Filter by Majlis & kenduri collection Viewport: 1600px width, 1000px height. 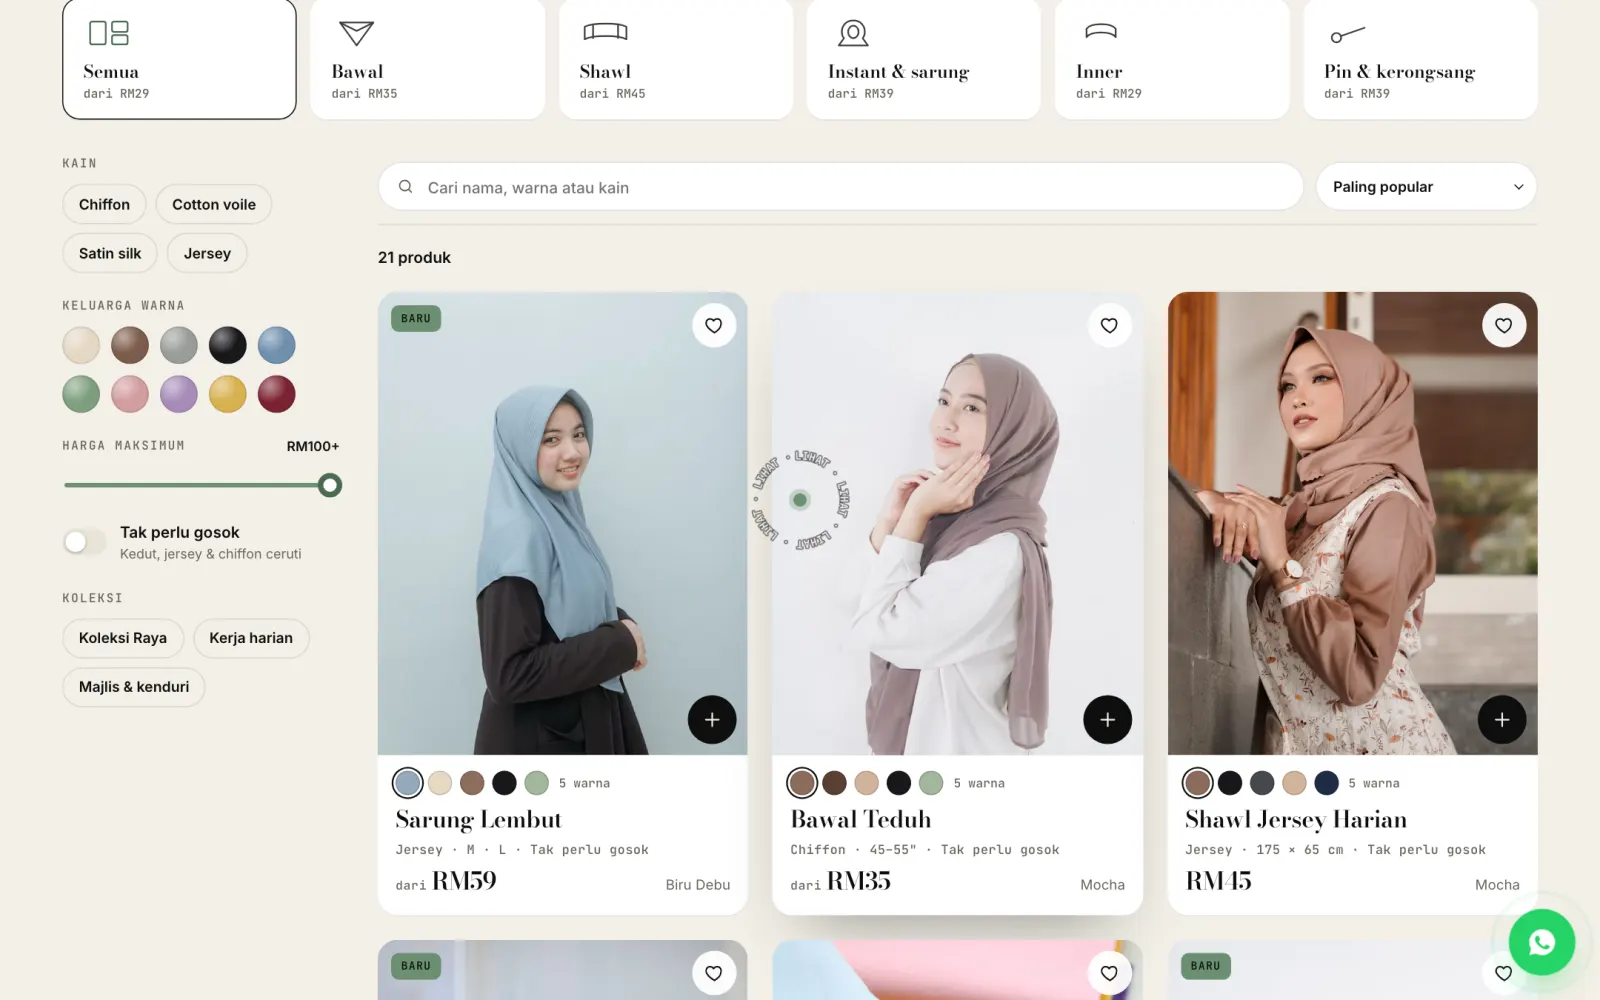click(x=134, y=687)
